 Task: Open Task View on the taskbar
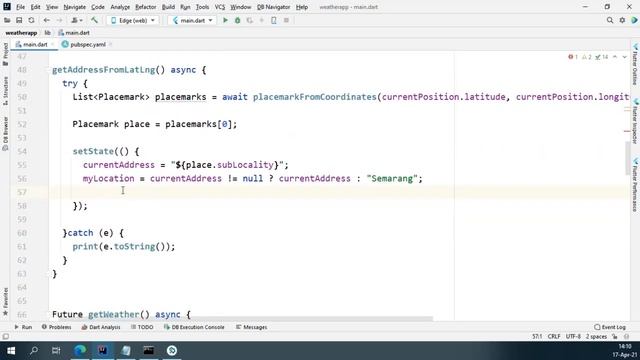(x=56, y=351)
